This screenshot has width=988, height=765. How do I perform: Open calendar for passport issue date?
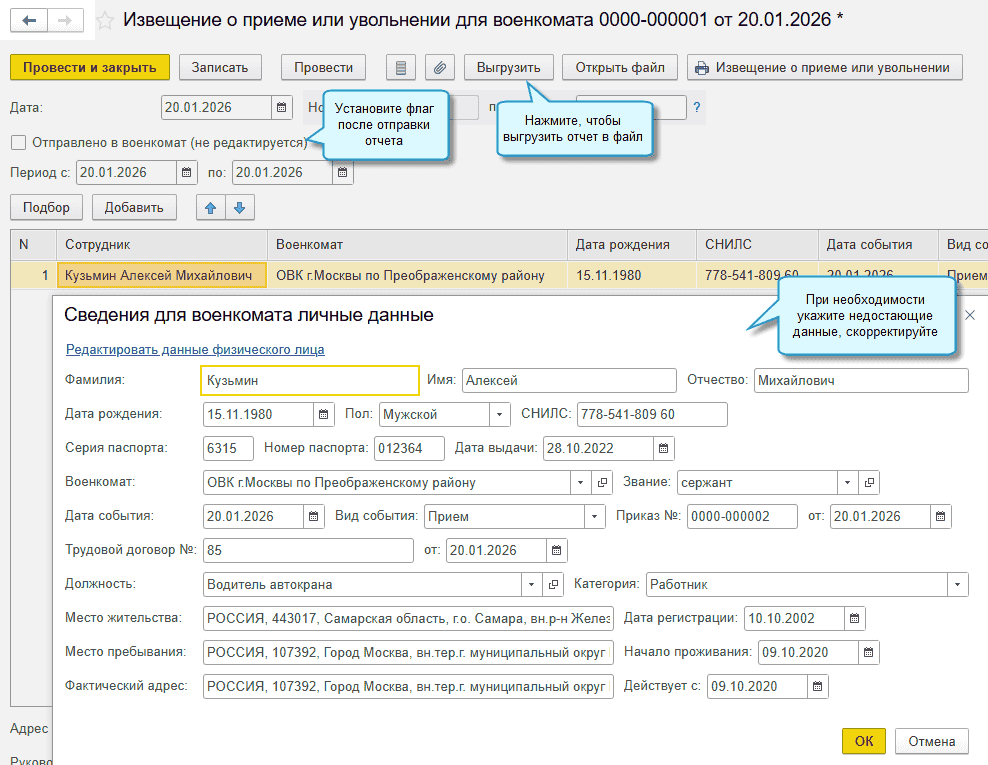(x=663, y=447)
